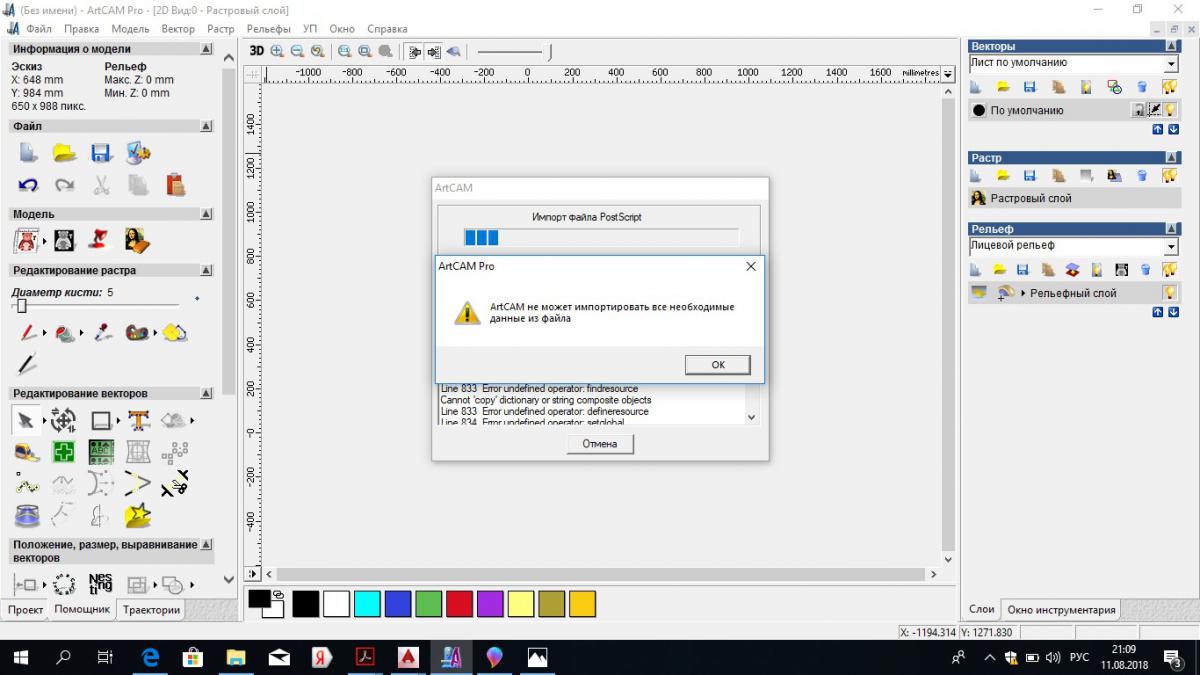Viewport: 1200px width, 675px height.
Task: Click the undo arrow icon
Action: [x=28, y=185]
